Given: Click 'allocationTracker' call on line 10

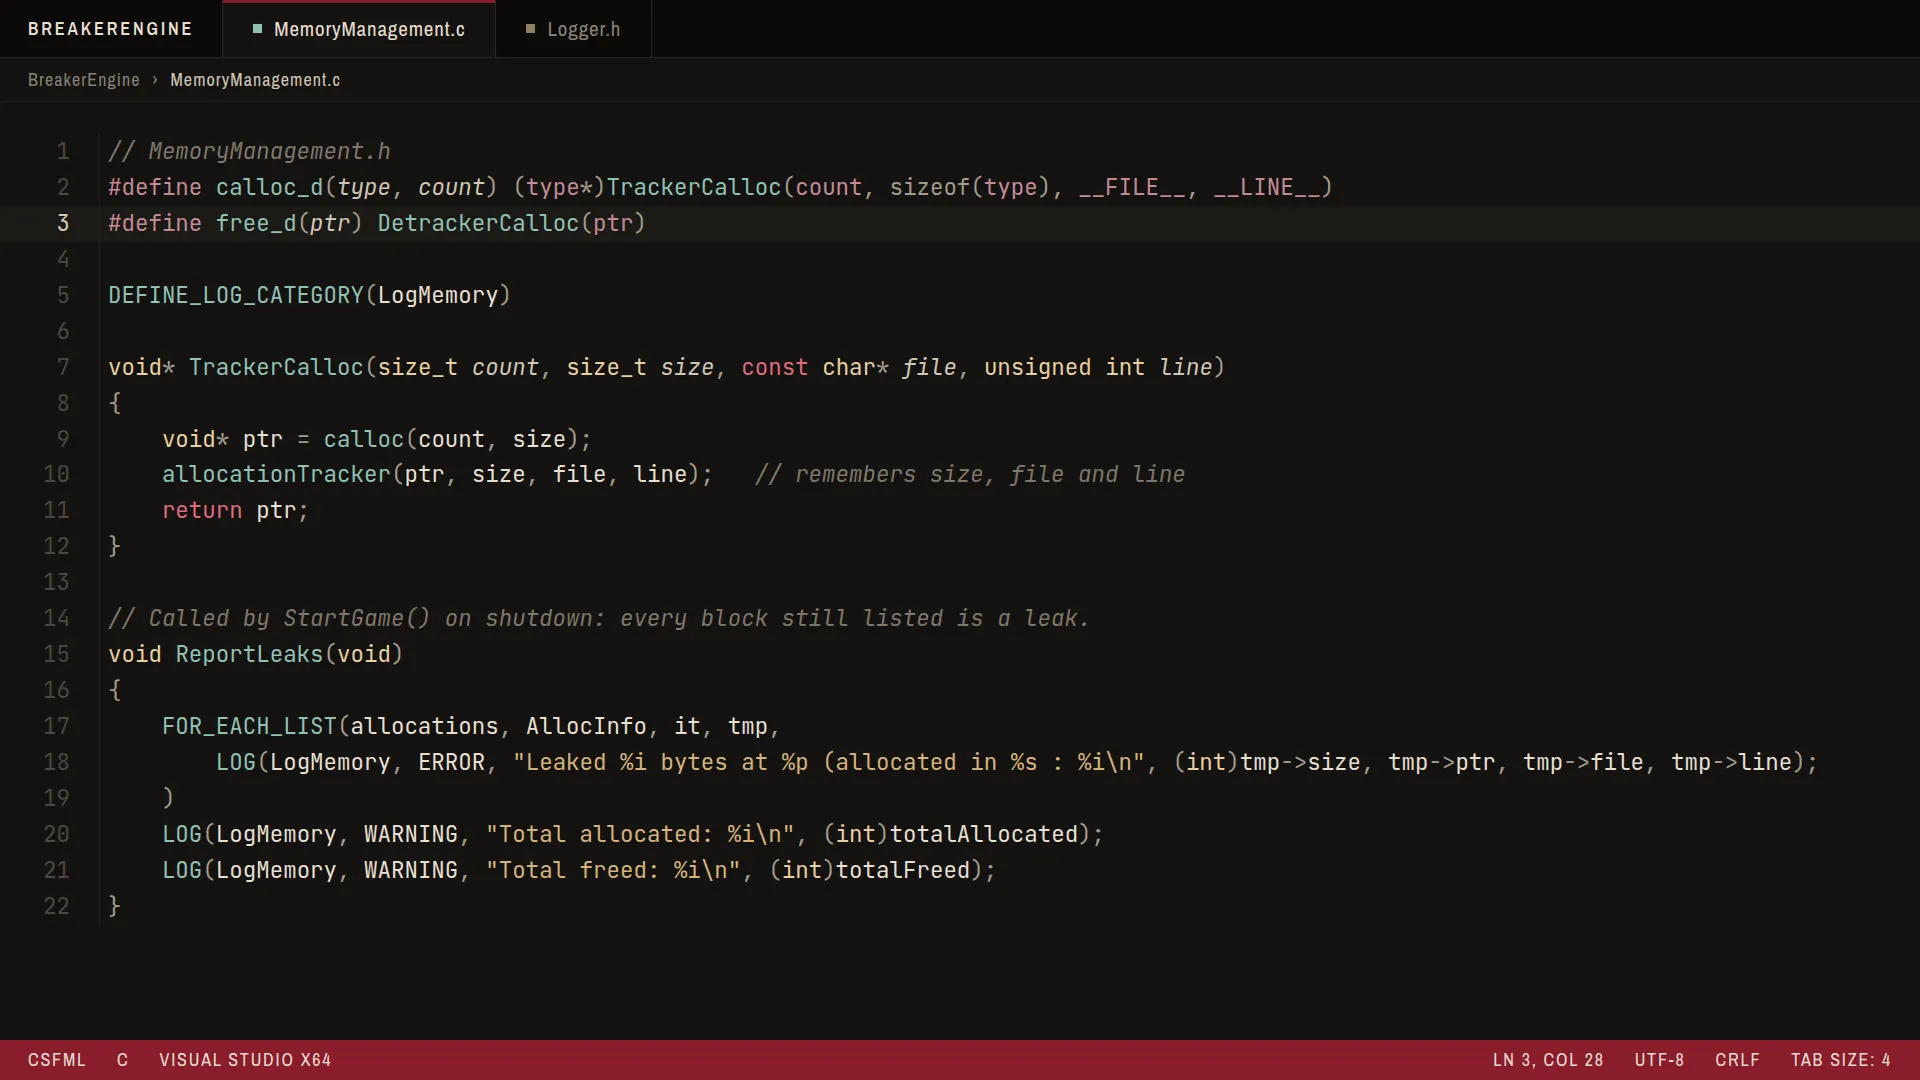Looking at the screenshot, I should (x=276, y=474).
